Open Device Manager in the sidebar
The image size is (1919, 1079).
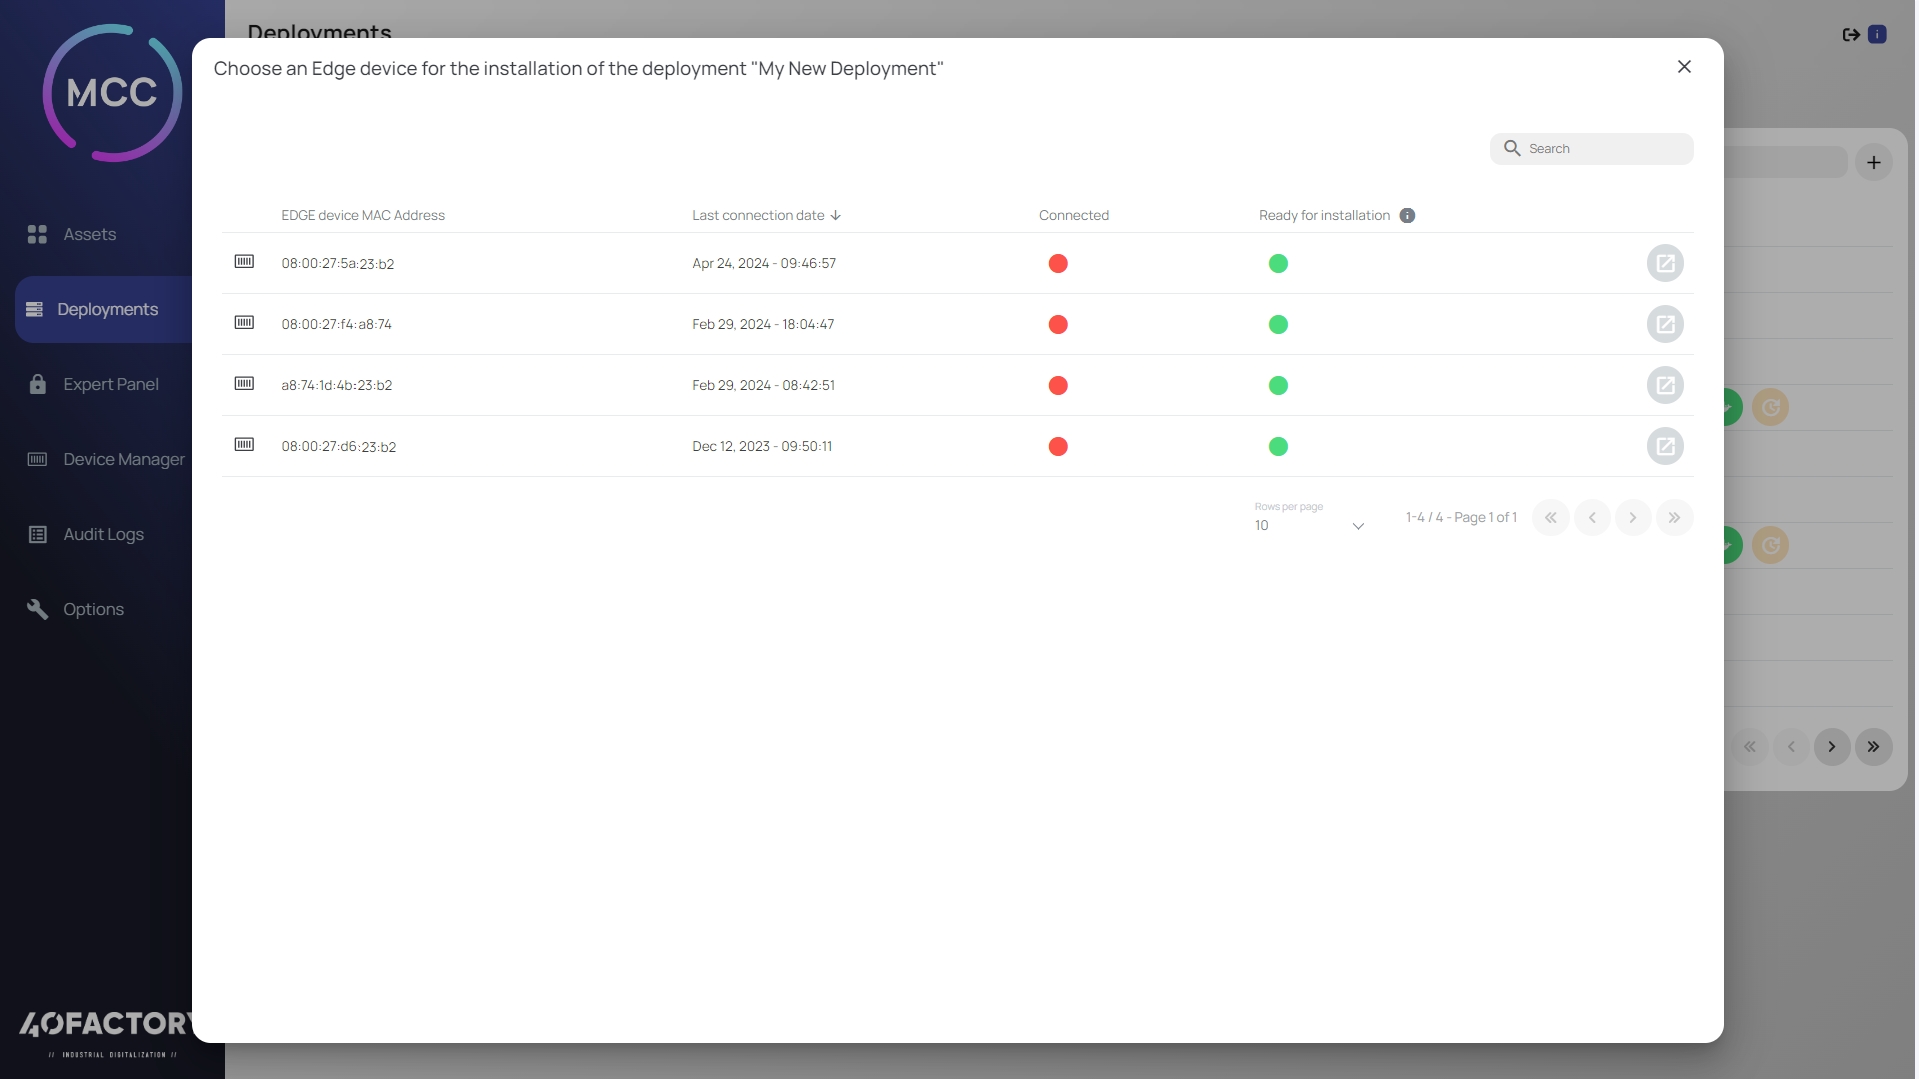123,460
